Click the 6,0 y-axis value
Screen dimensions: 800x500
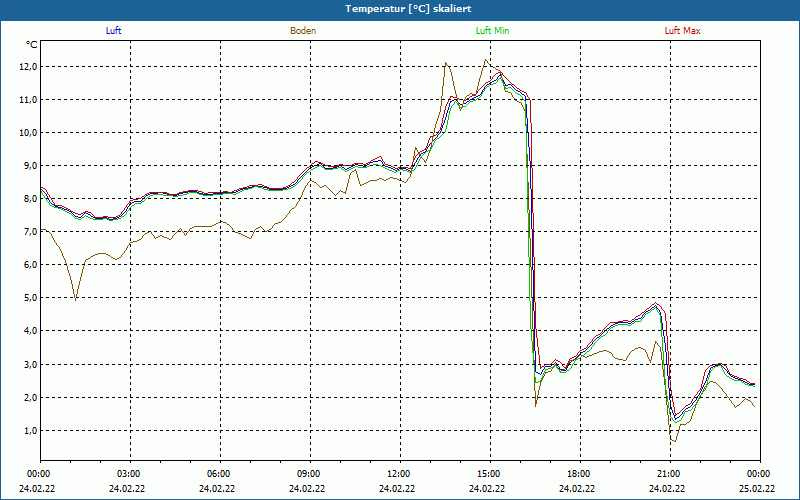[x=30, y=265]
